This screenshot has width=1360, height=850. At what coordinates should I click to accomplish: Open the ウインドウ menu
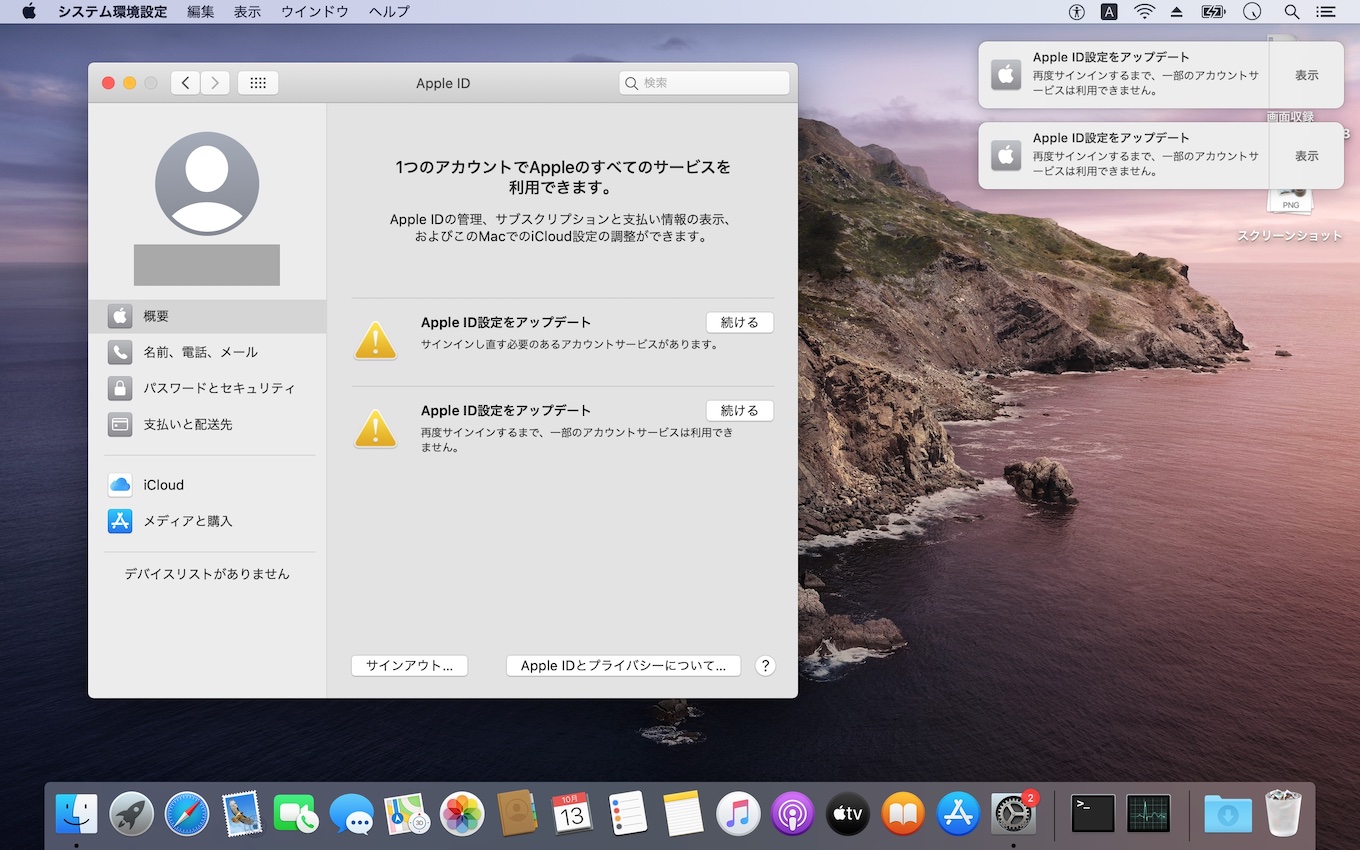pyautogui.click(x=315, y=12)
